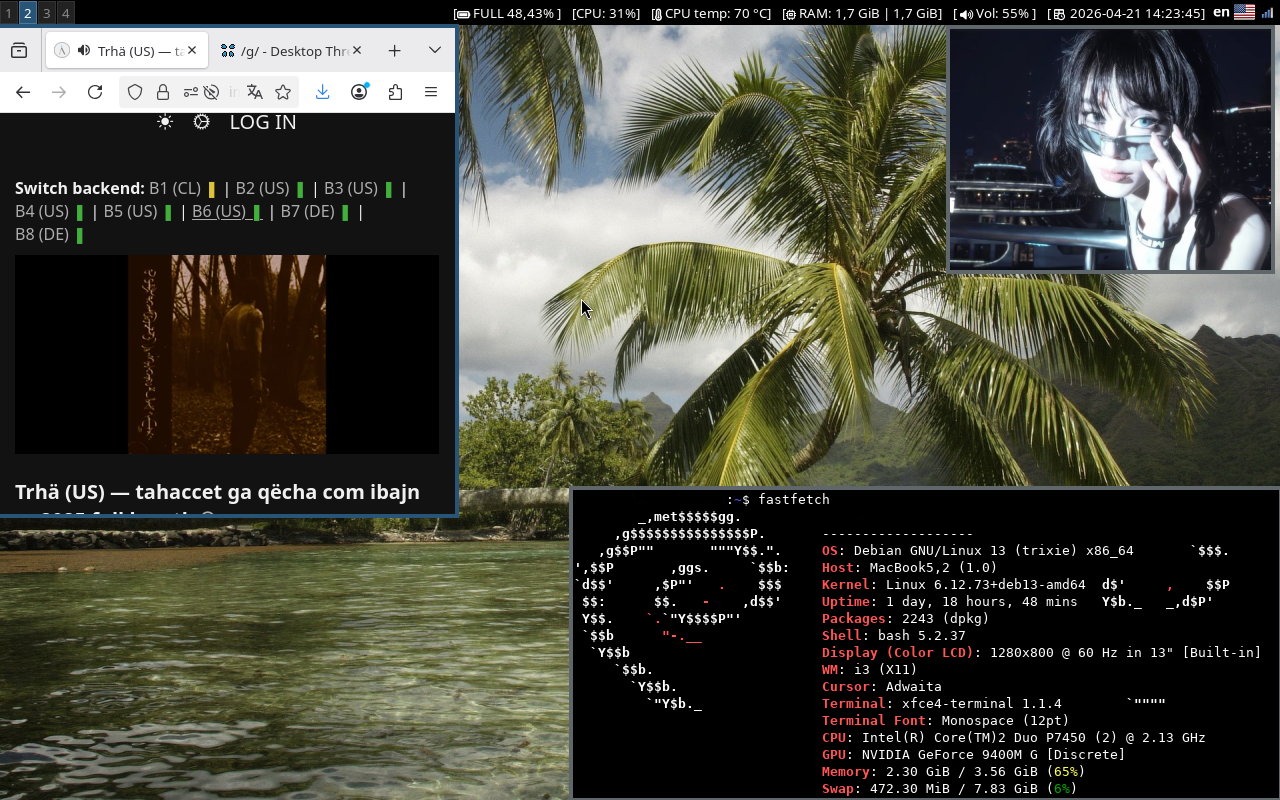Click the OS: Debian GNU/Linux 13 line
The width and height of the screenshot is (1280, 800).
(x=978, y=551)
